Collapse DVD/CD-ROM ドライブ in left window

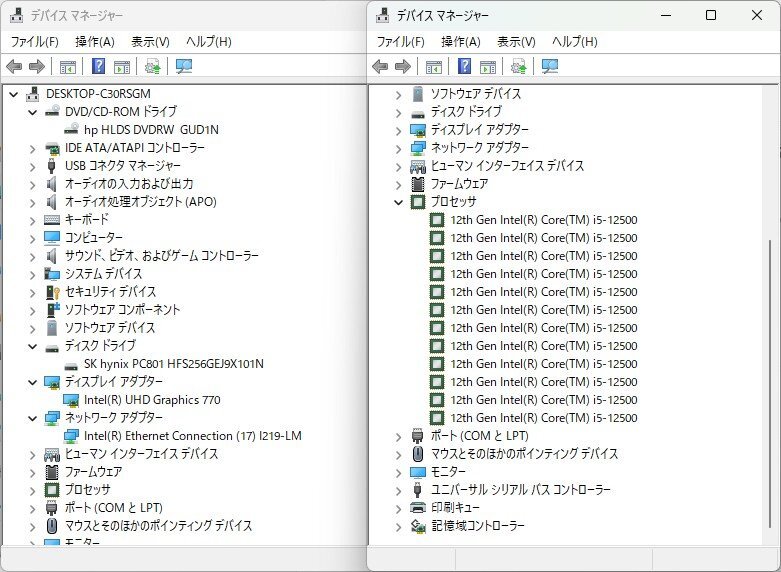[x=33, y=112]
